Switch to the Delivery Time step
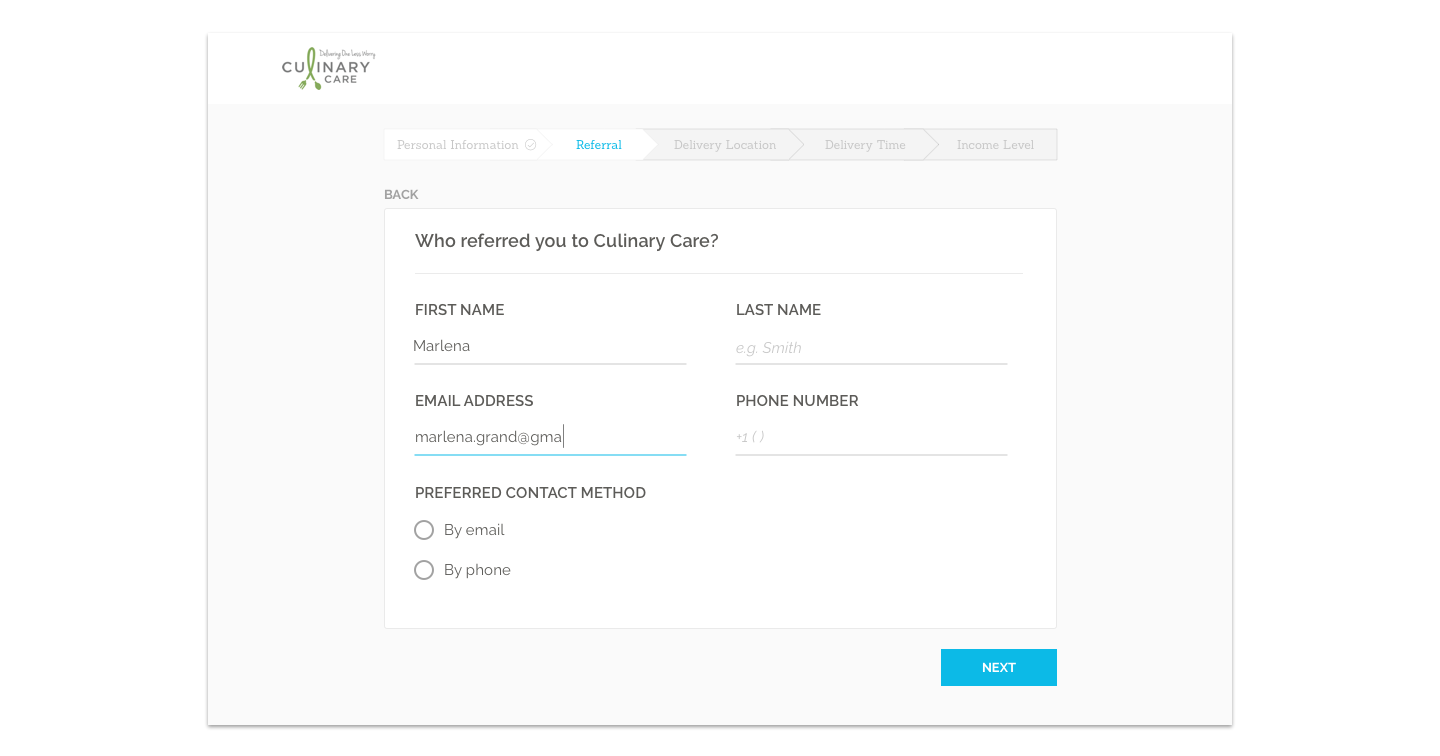This screenshot has width=1440, height=756. tap(865, 145)
